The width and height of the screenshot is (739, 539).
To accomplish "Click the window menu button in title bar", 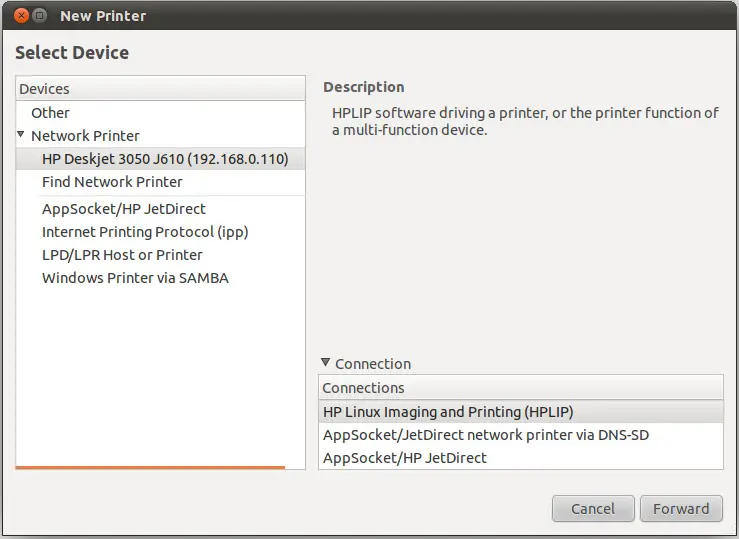I will pyautogui.click(x=40, y=16).
